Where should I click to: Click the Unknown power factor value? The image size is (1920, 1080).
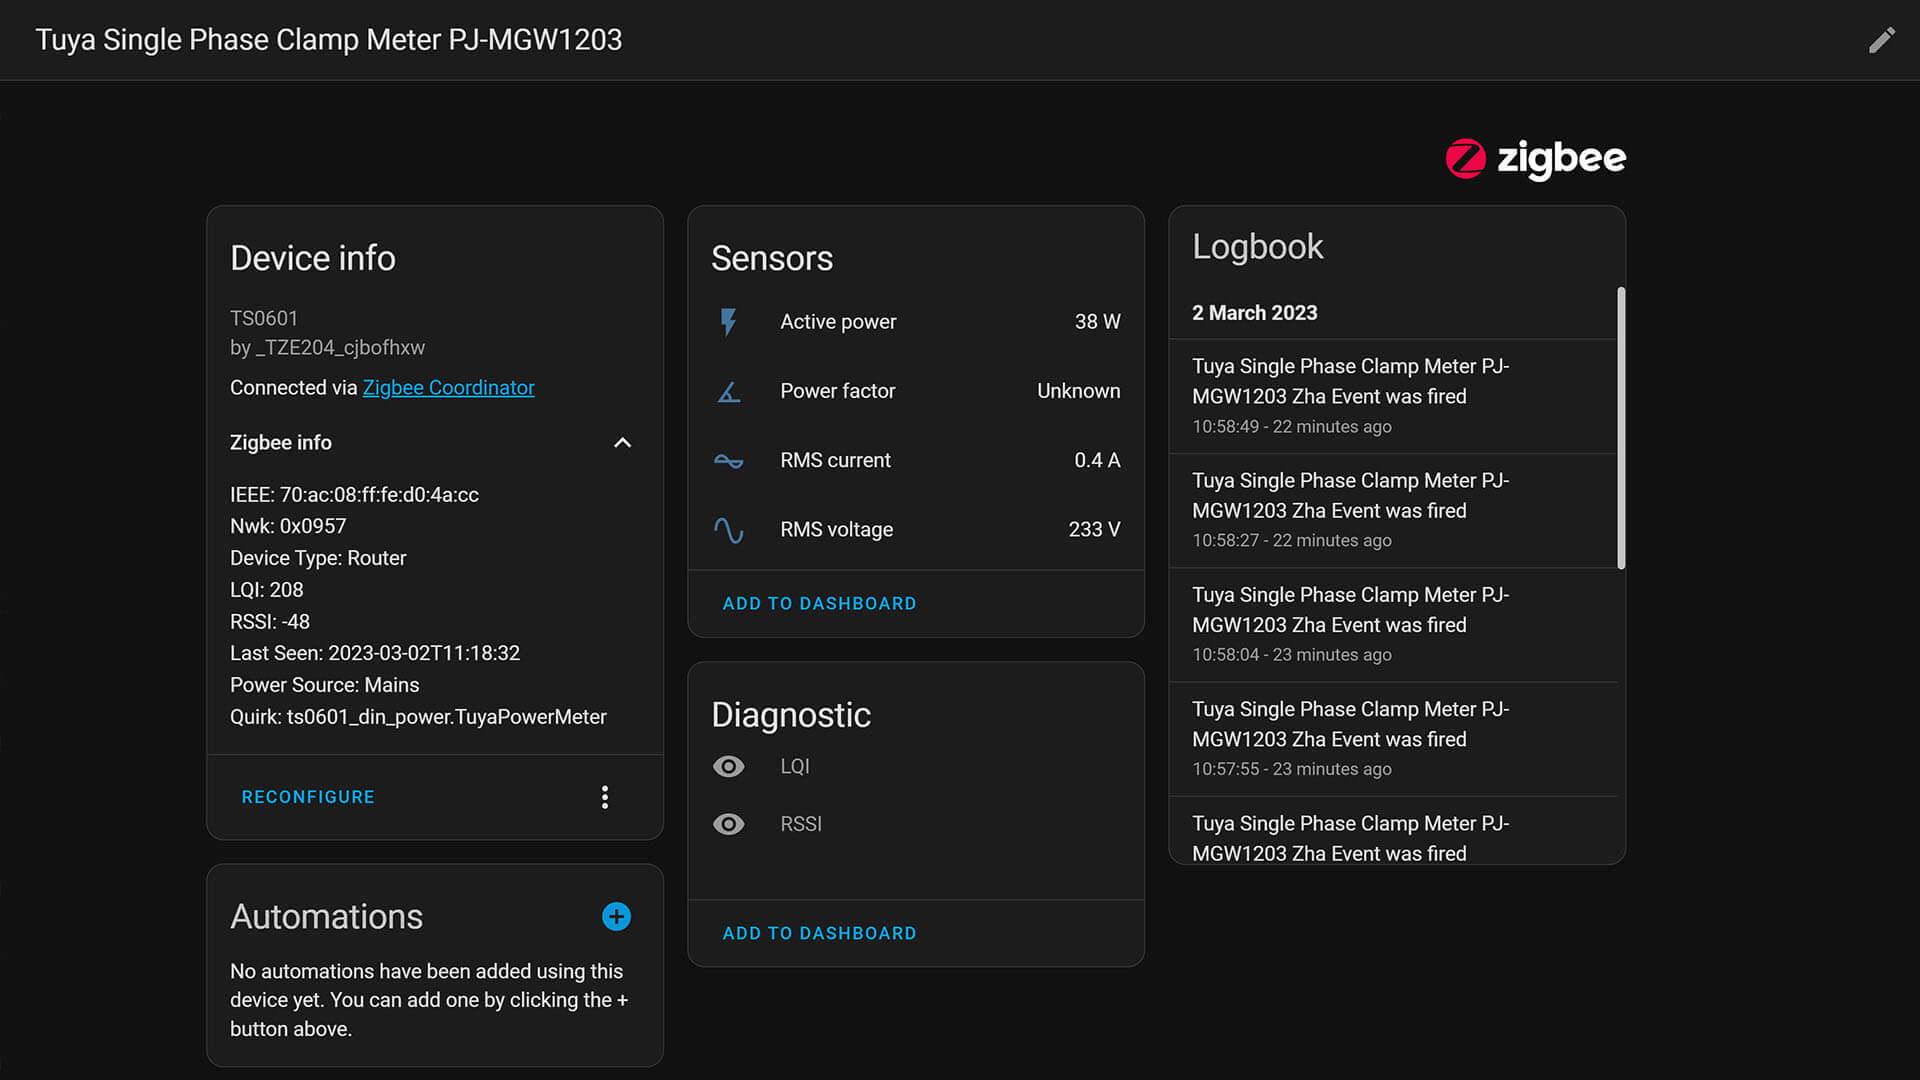click(x=1078, y=391)
